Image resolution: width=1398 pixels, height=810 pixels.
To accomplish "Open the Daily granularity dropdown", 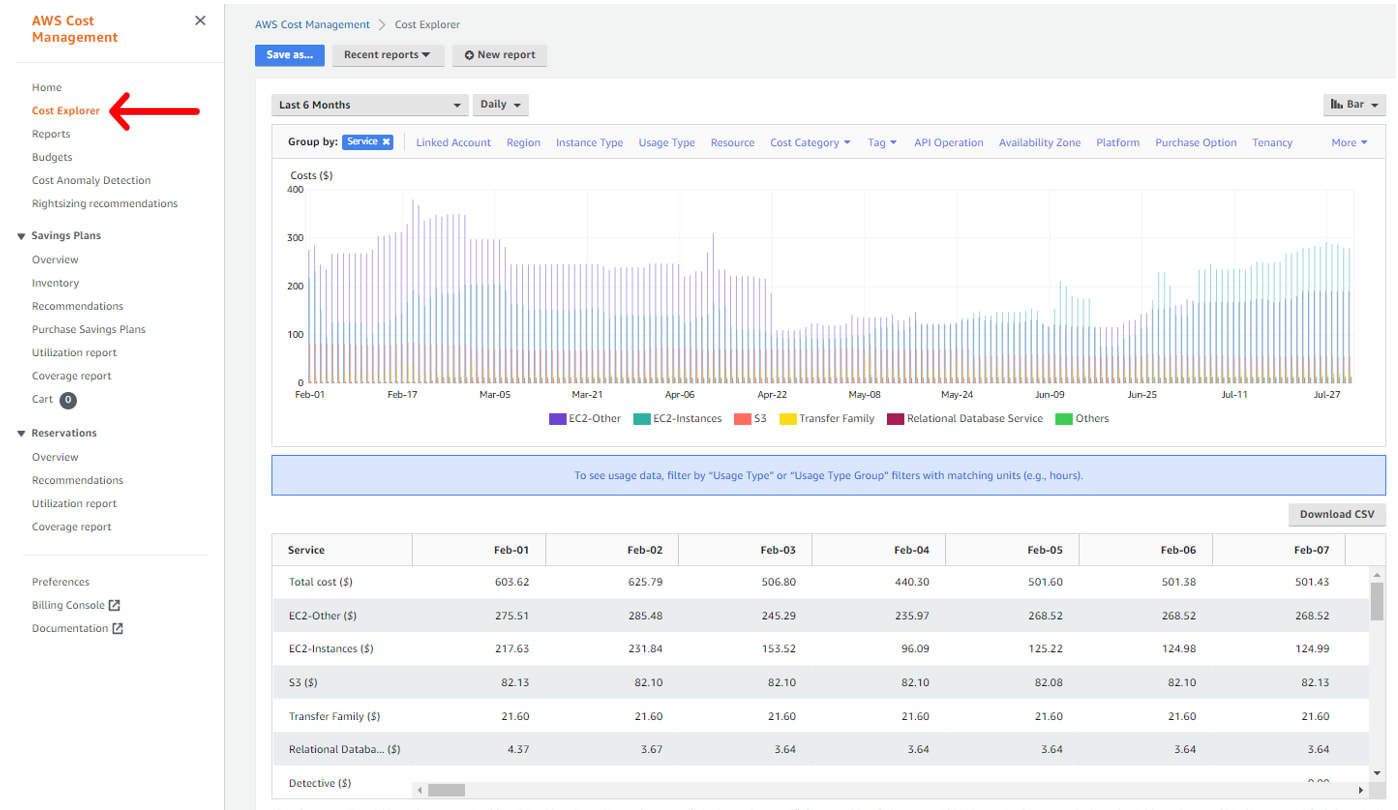I will point(500,105).
